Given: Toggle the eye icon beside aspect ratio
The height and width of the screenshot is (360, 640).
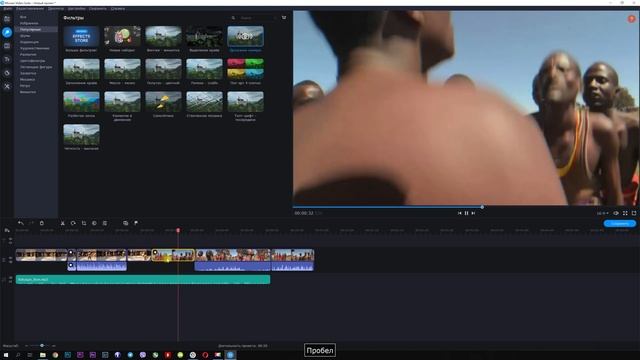Looking at the screenshot, I should pos(616,213).
